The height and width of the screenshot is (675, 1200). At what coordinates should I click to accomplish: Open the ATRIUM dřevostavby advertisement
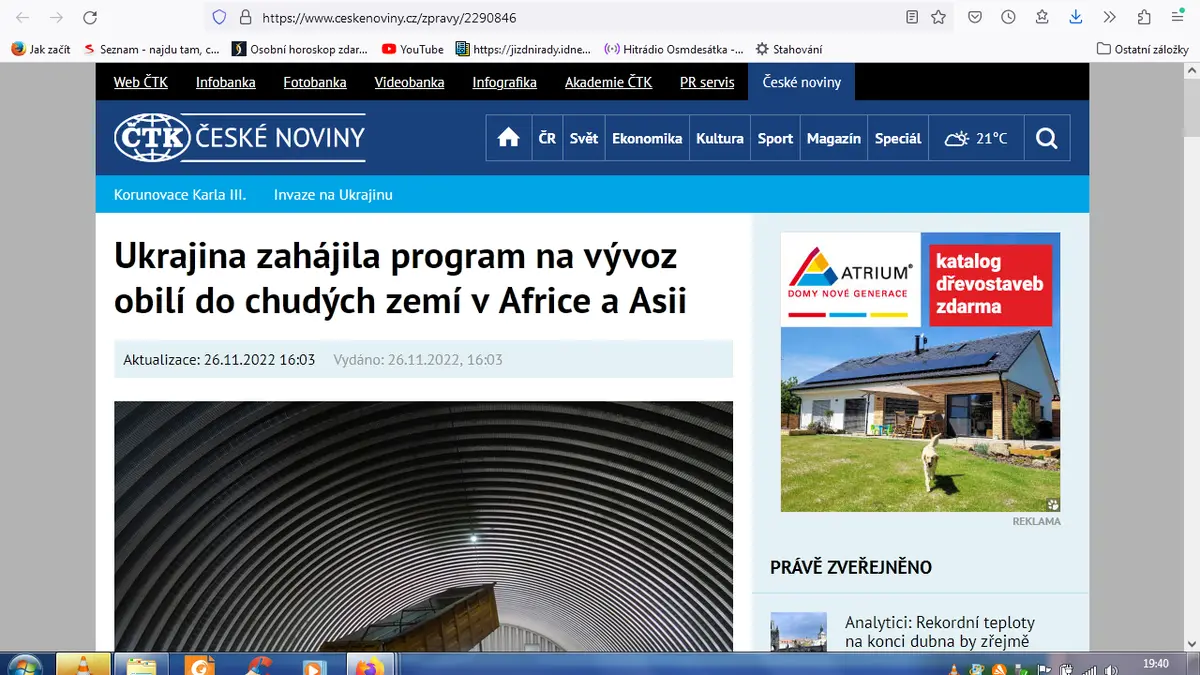pos(920,372)
